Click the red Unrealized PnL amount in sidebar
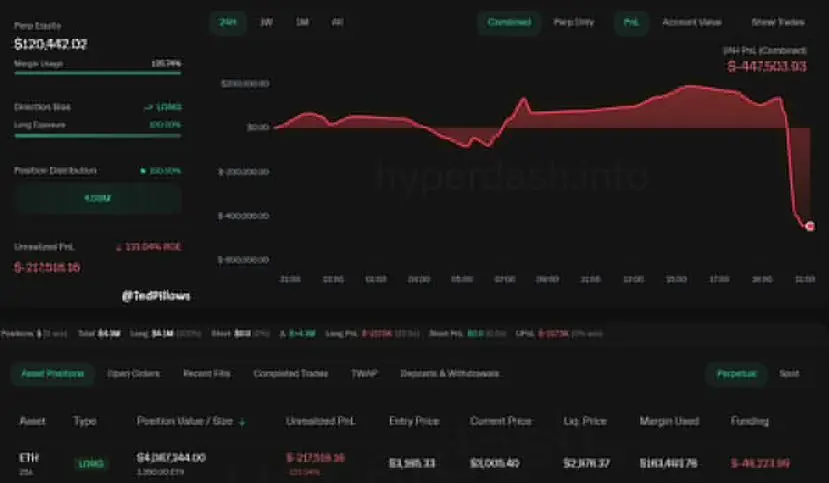Viewport: 829px width, 483px height. point(47,267)
